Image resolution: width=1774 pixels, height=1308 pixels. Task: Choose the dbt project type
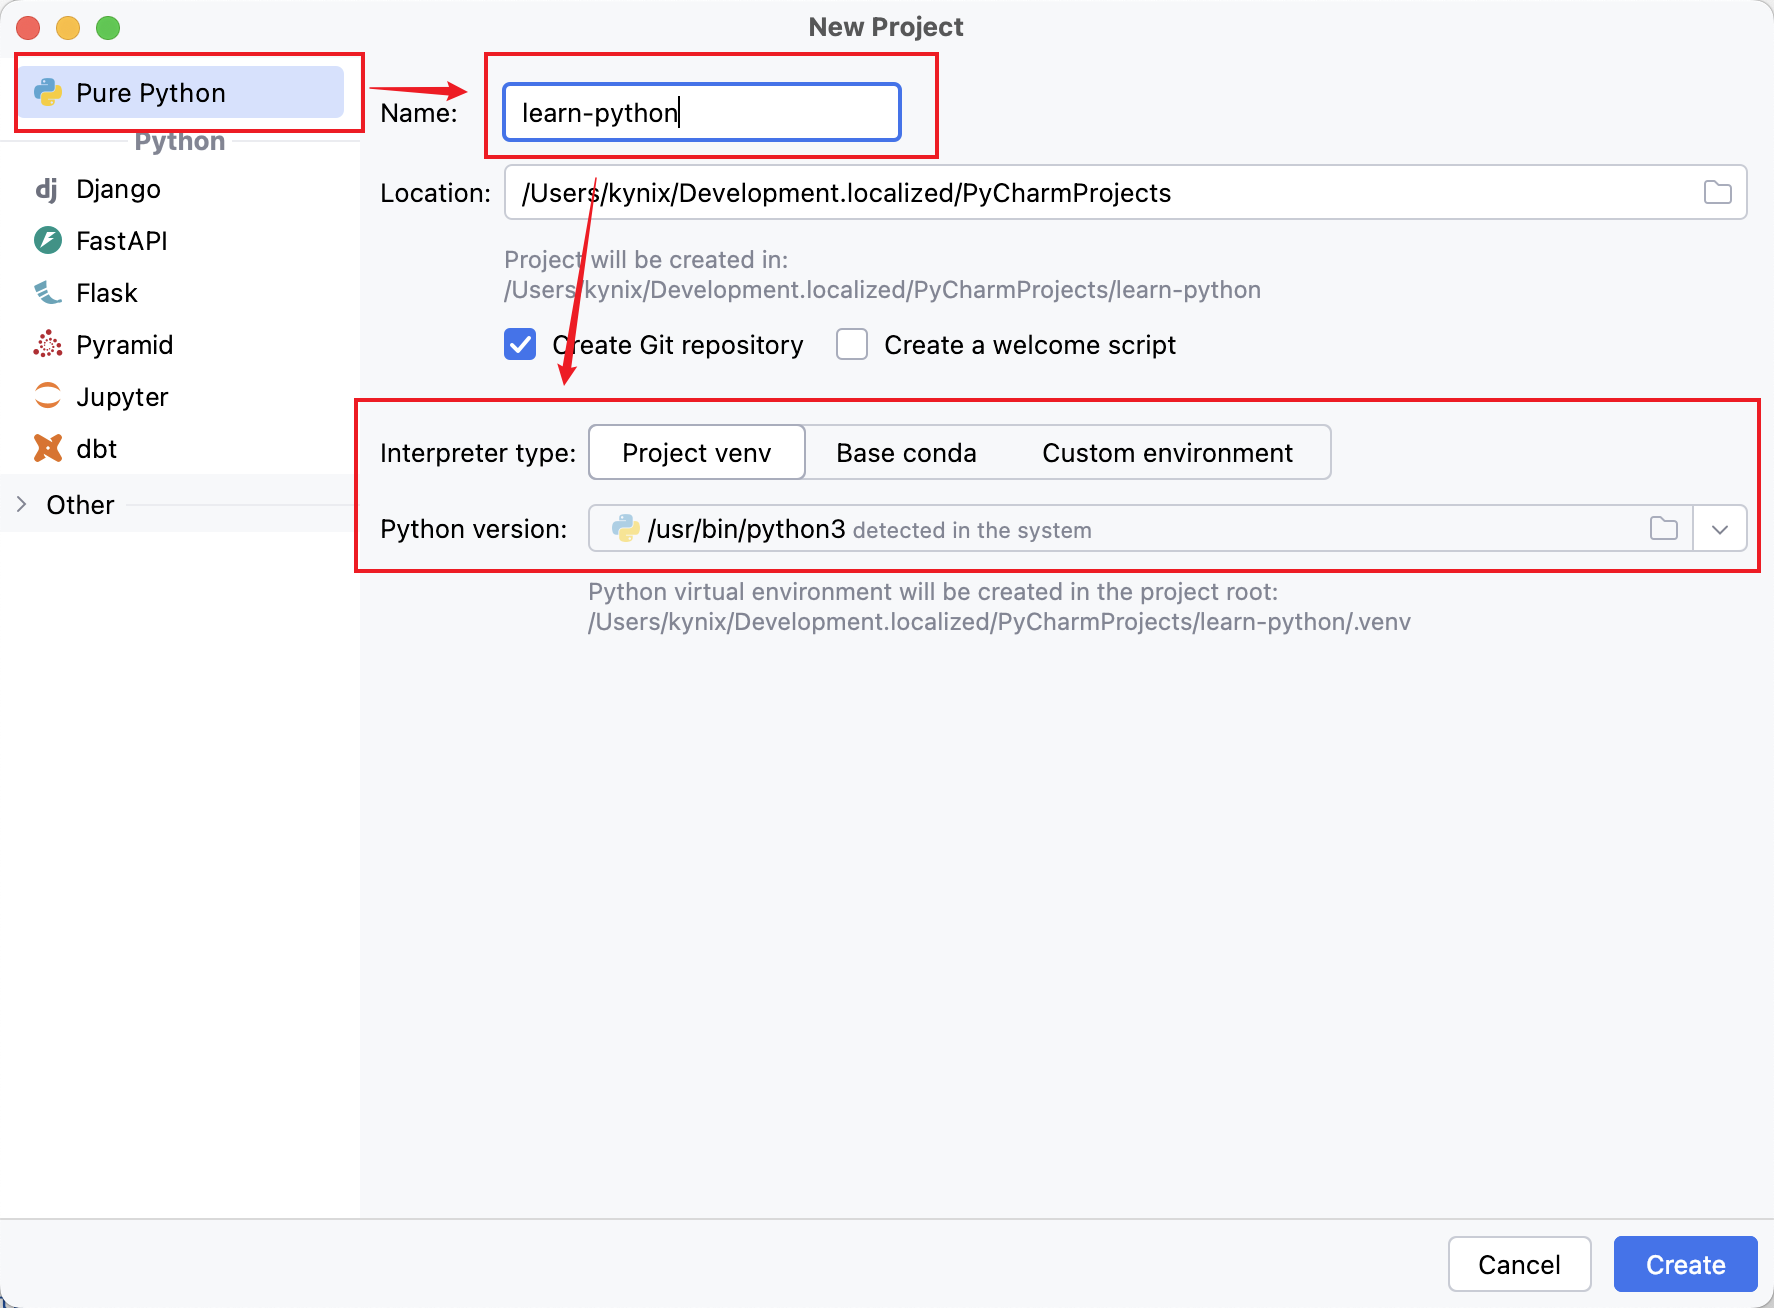coord(180,449)
